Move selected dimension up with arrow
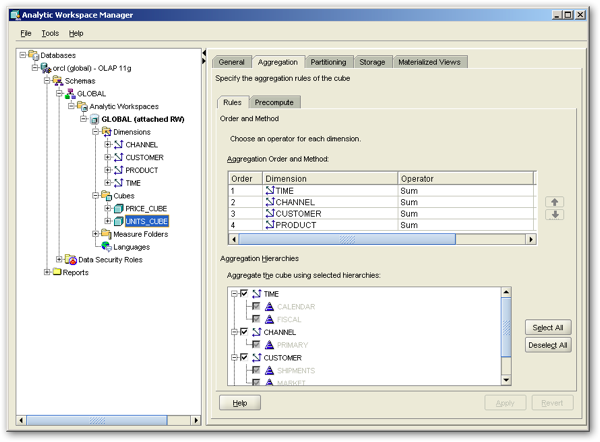This screenshot has width=600, height=442. pyautogui.click(x=554, y=202)
